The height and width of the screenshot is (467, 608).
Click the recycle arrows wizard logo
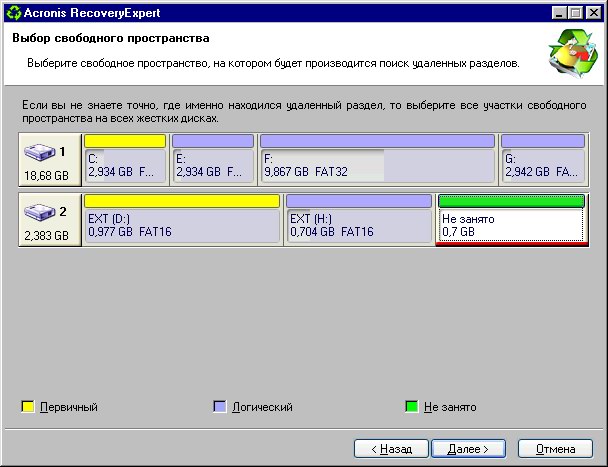[x=571, y=53]
